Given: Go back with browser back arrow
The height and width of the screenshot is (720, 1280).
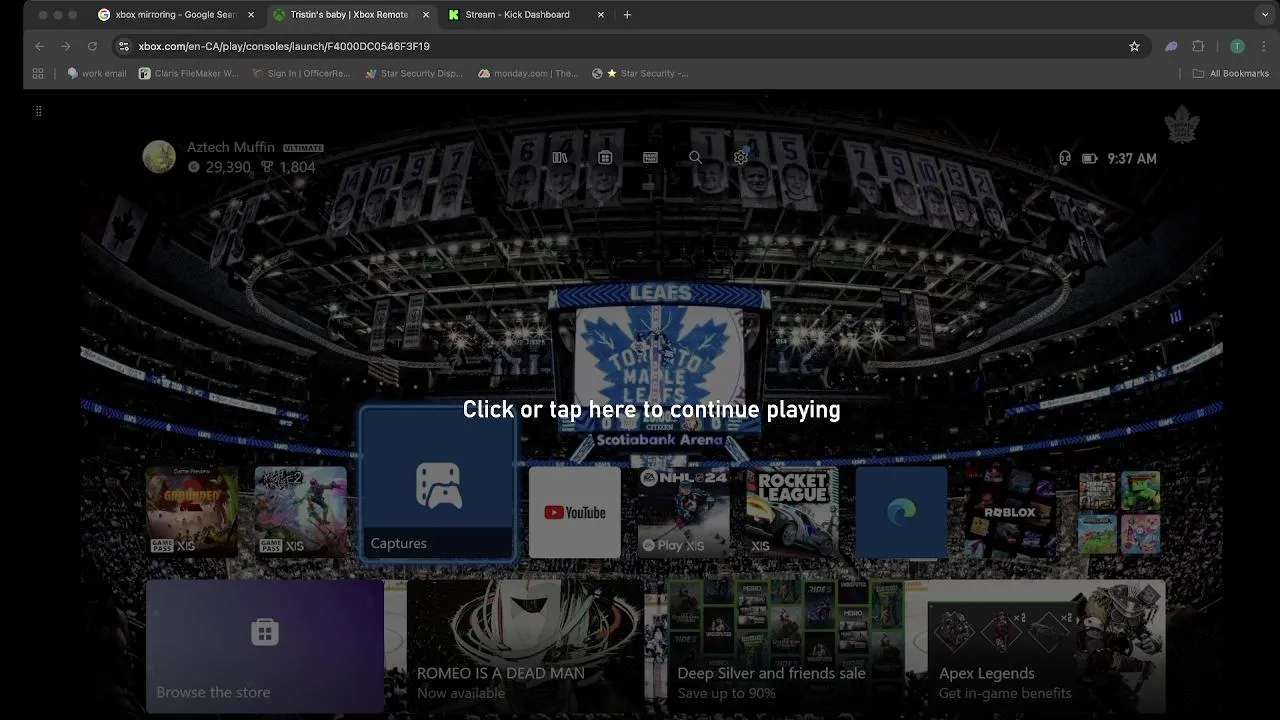Looking at the screenshot, I should click(x=40, y=46).
